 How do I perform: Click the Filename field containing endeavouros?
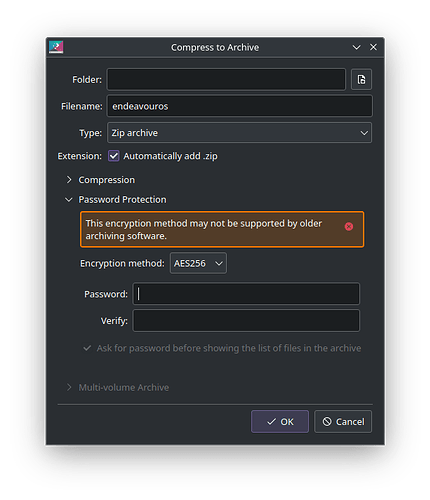pos(239,106)
